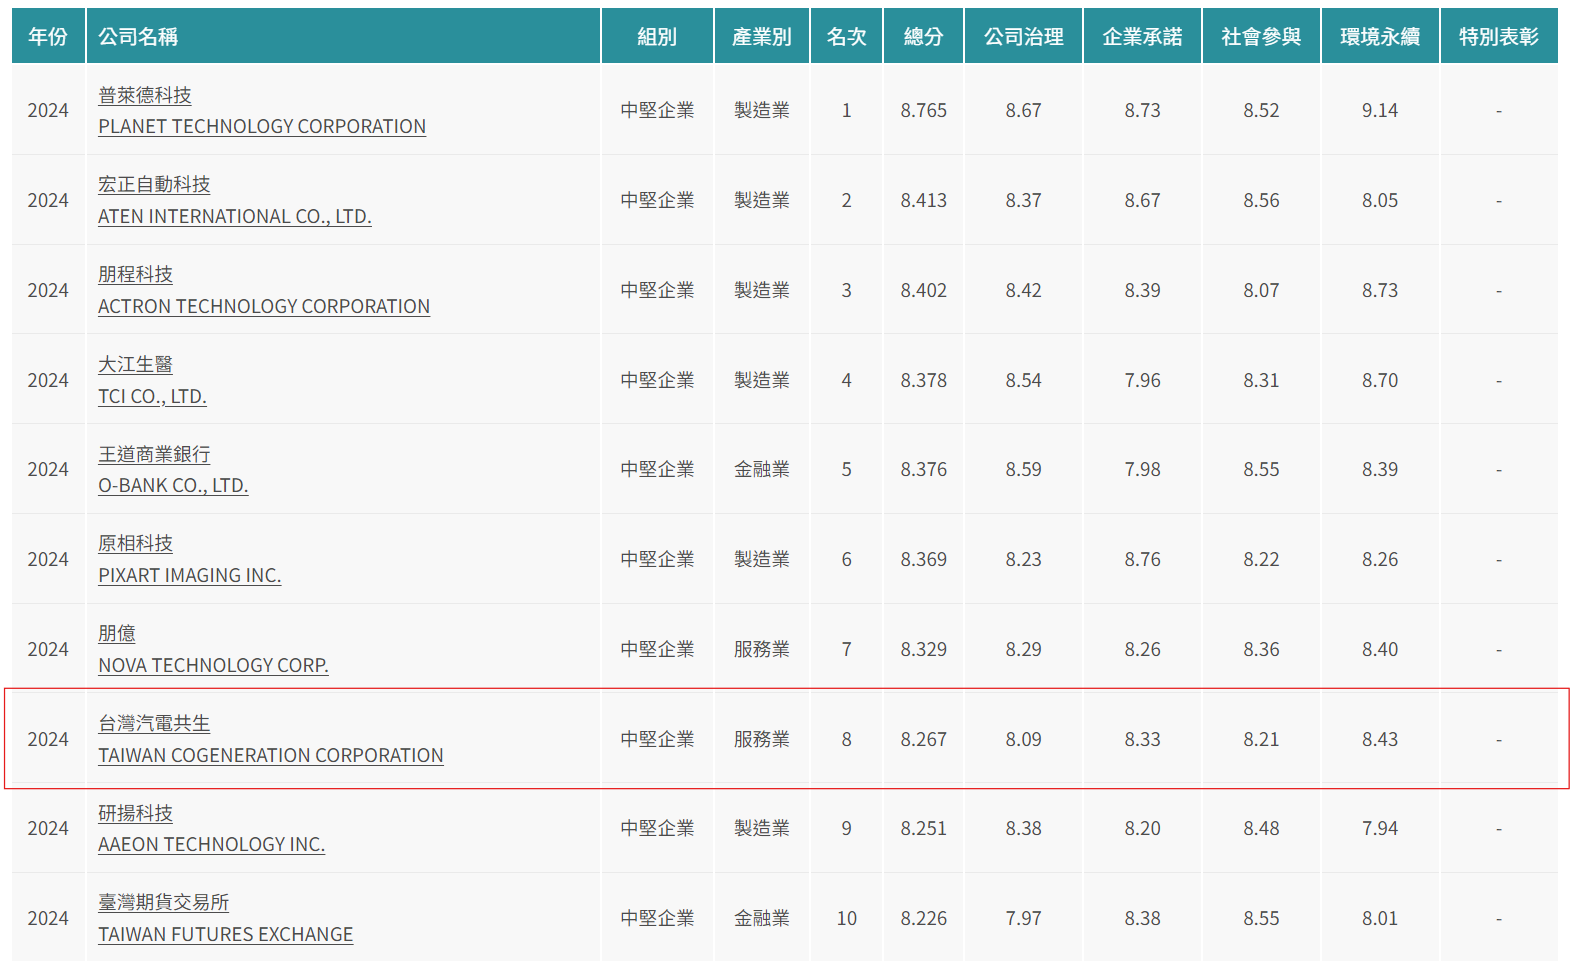Open the O-BANK CO., LTD. link
1570x961 pixels.
tap(173, 485)
